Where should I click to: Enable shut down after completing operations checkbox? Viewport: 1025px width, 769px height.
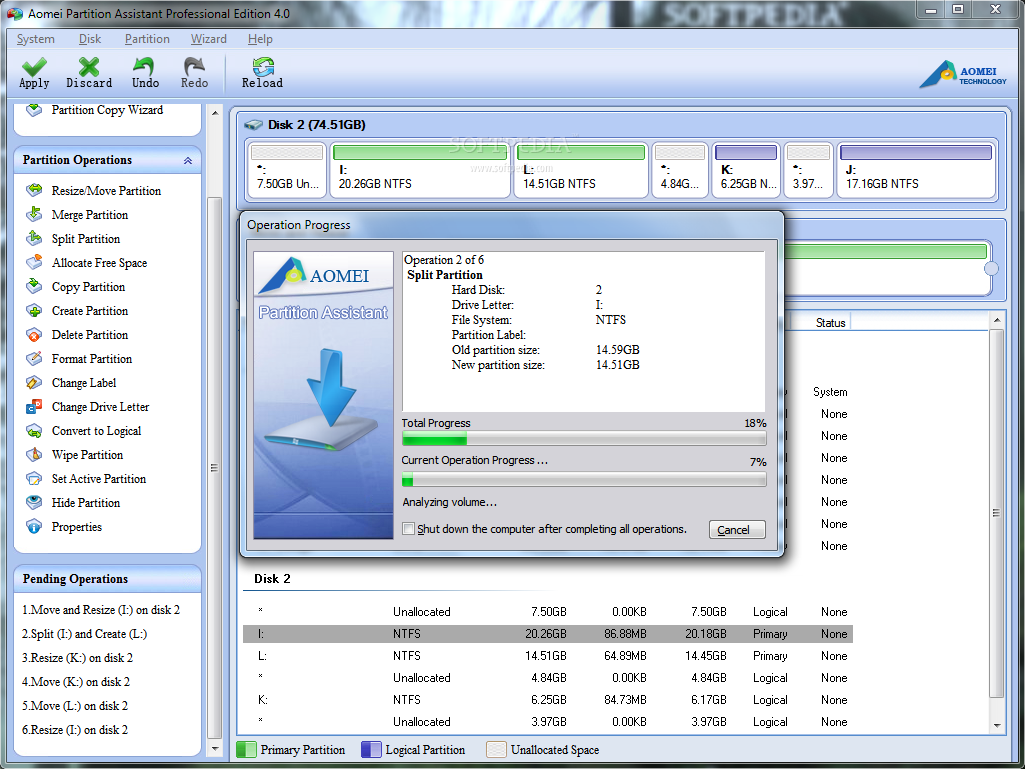408,529
